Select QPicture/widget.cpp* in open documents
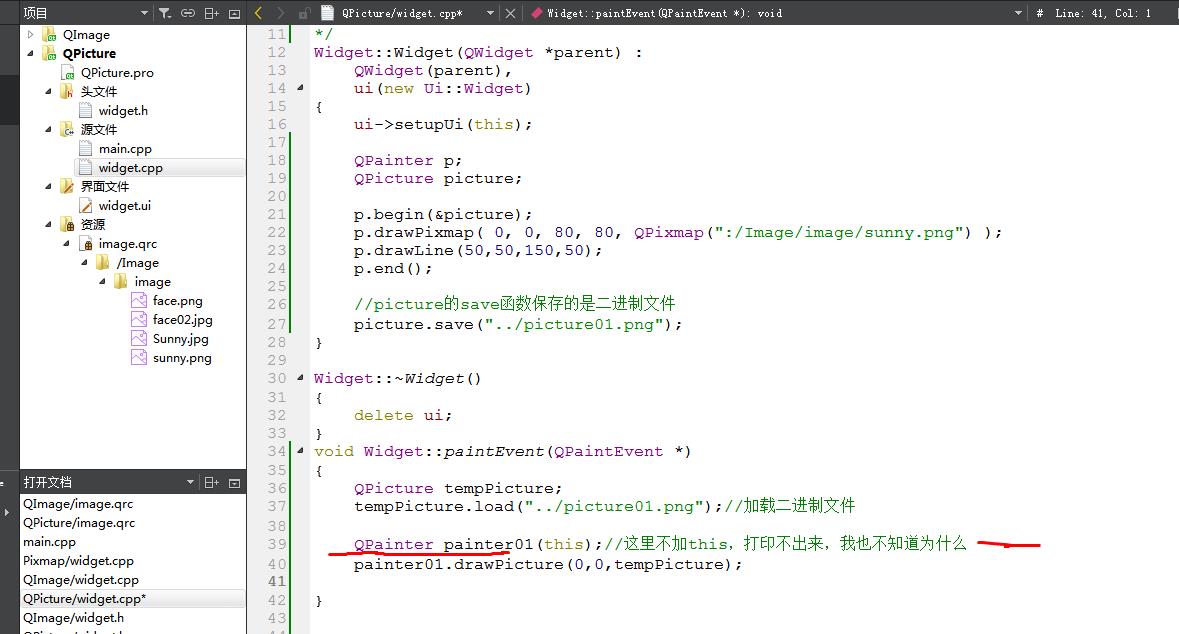 point(84,599)
